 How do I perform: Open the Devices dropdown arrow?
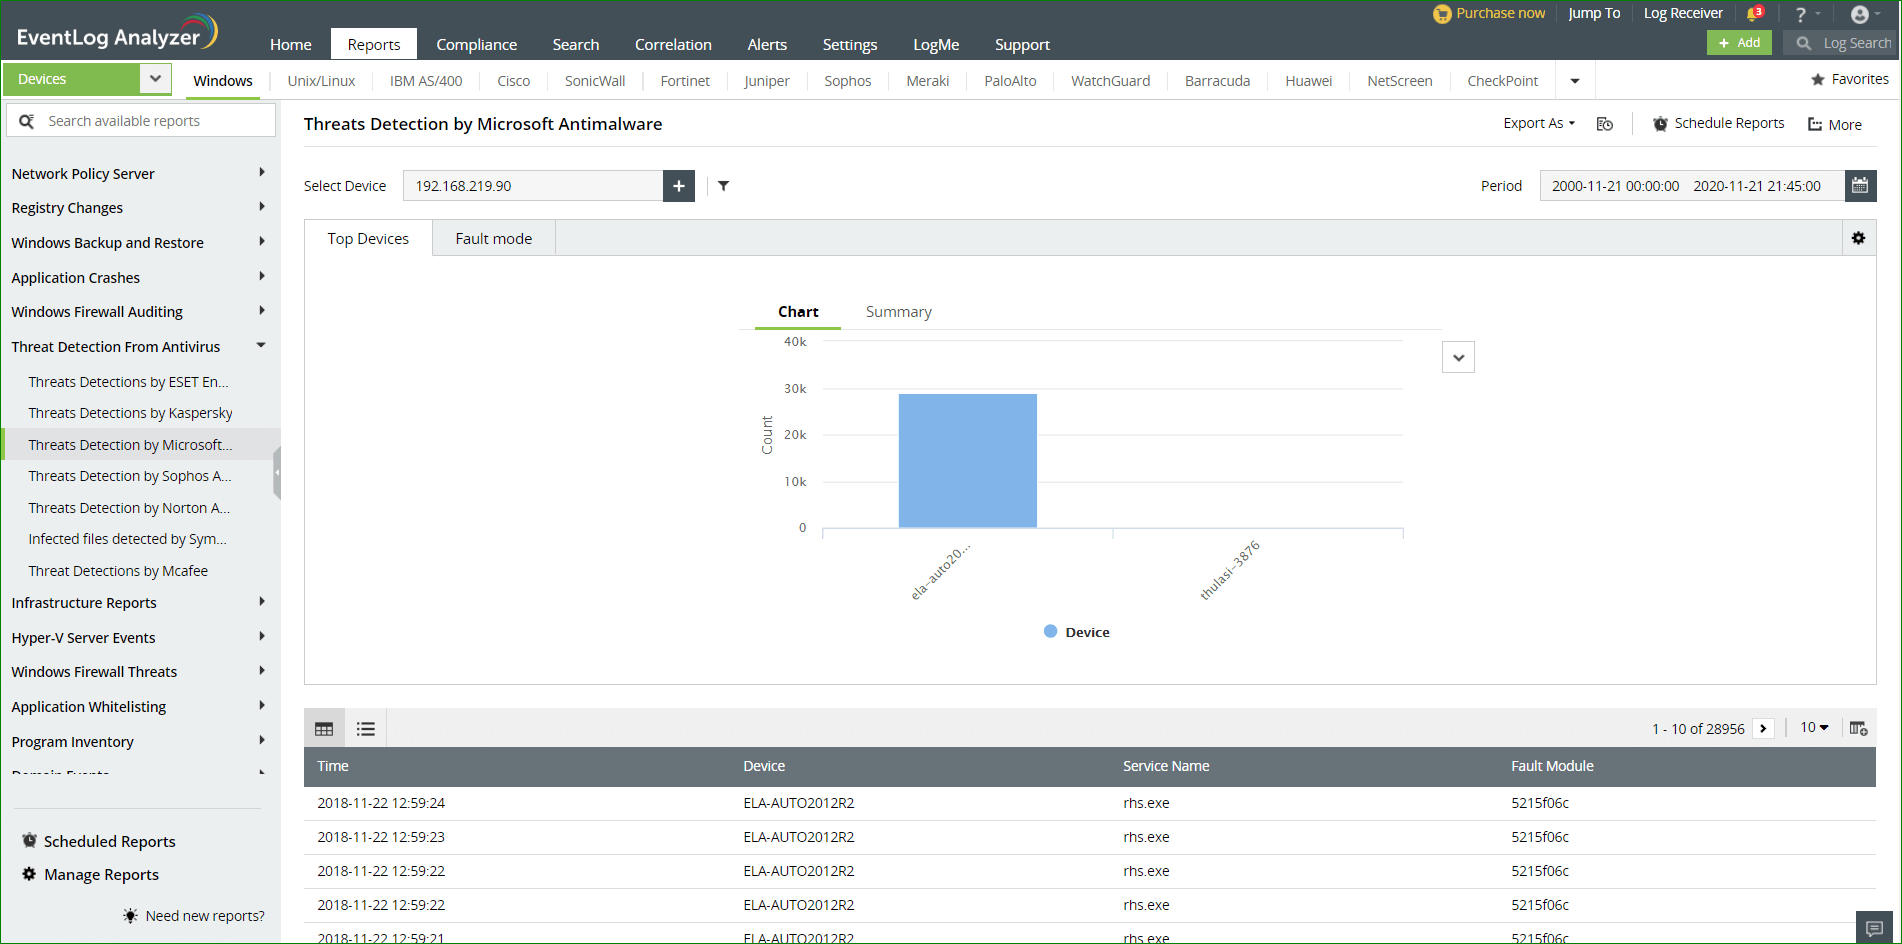click(x=155, y=79)
